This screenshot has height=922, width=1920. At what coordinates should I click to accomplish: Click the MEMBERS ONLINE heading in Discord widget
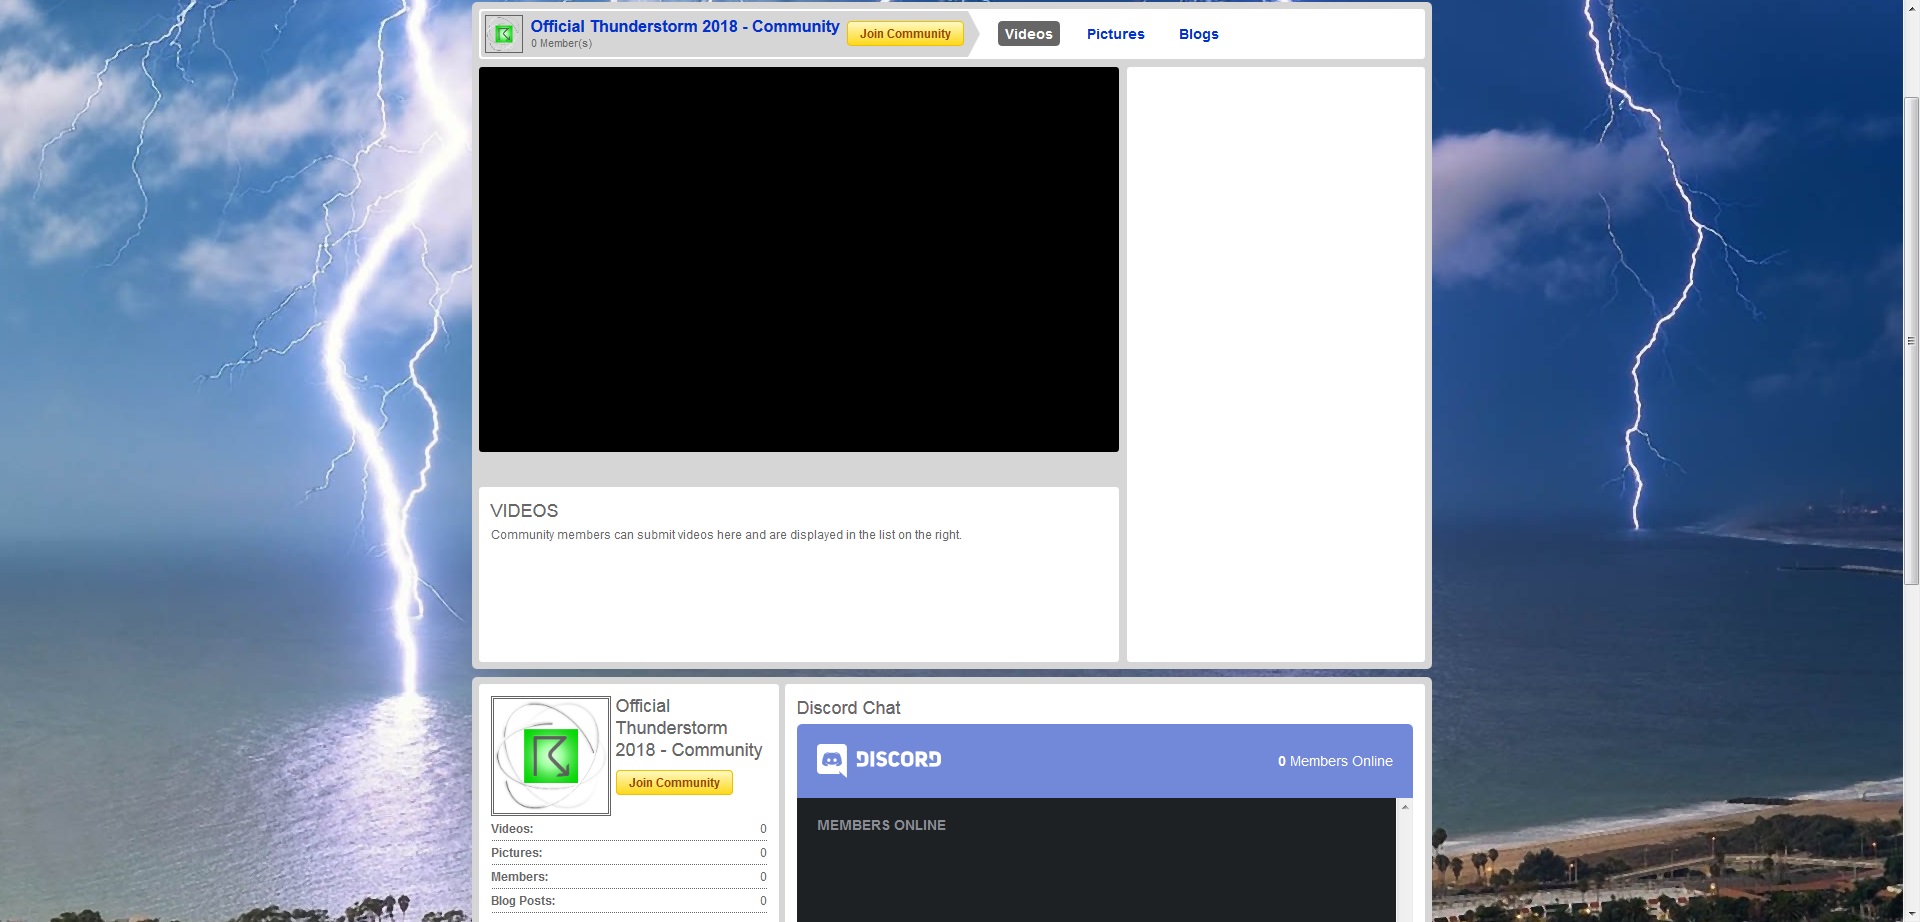click(881, 825)
